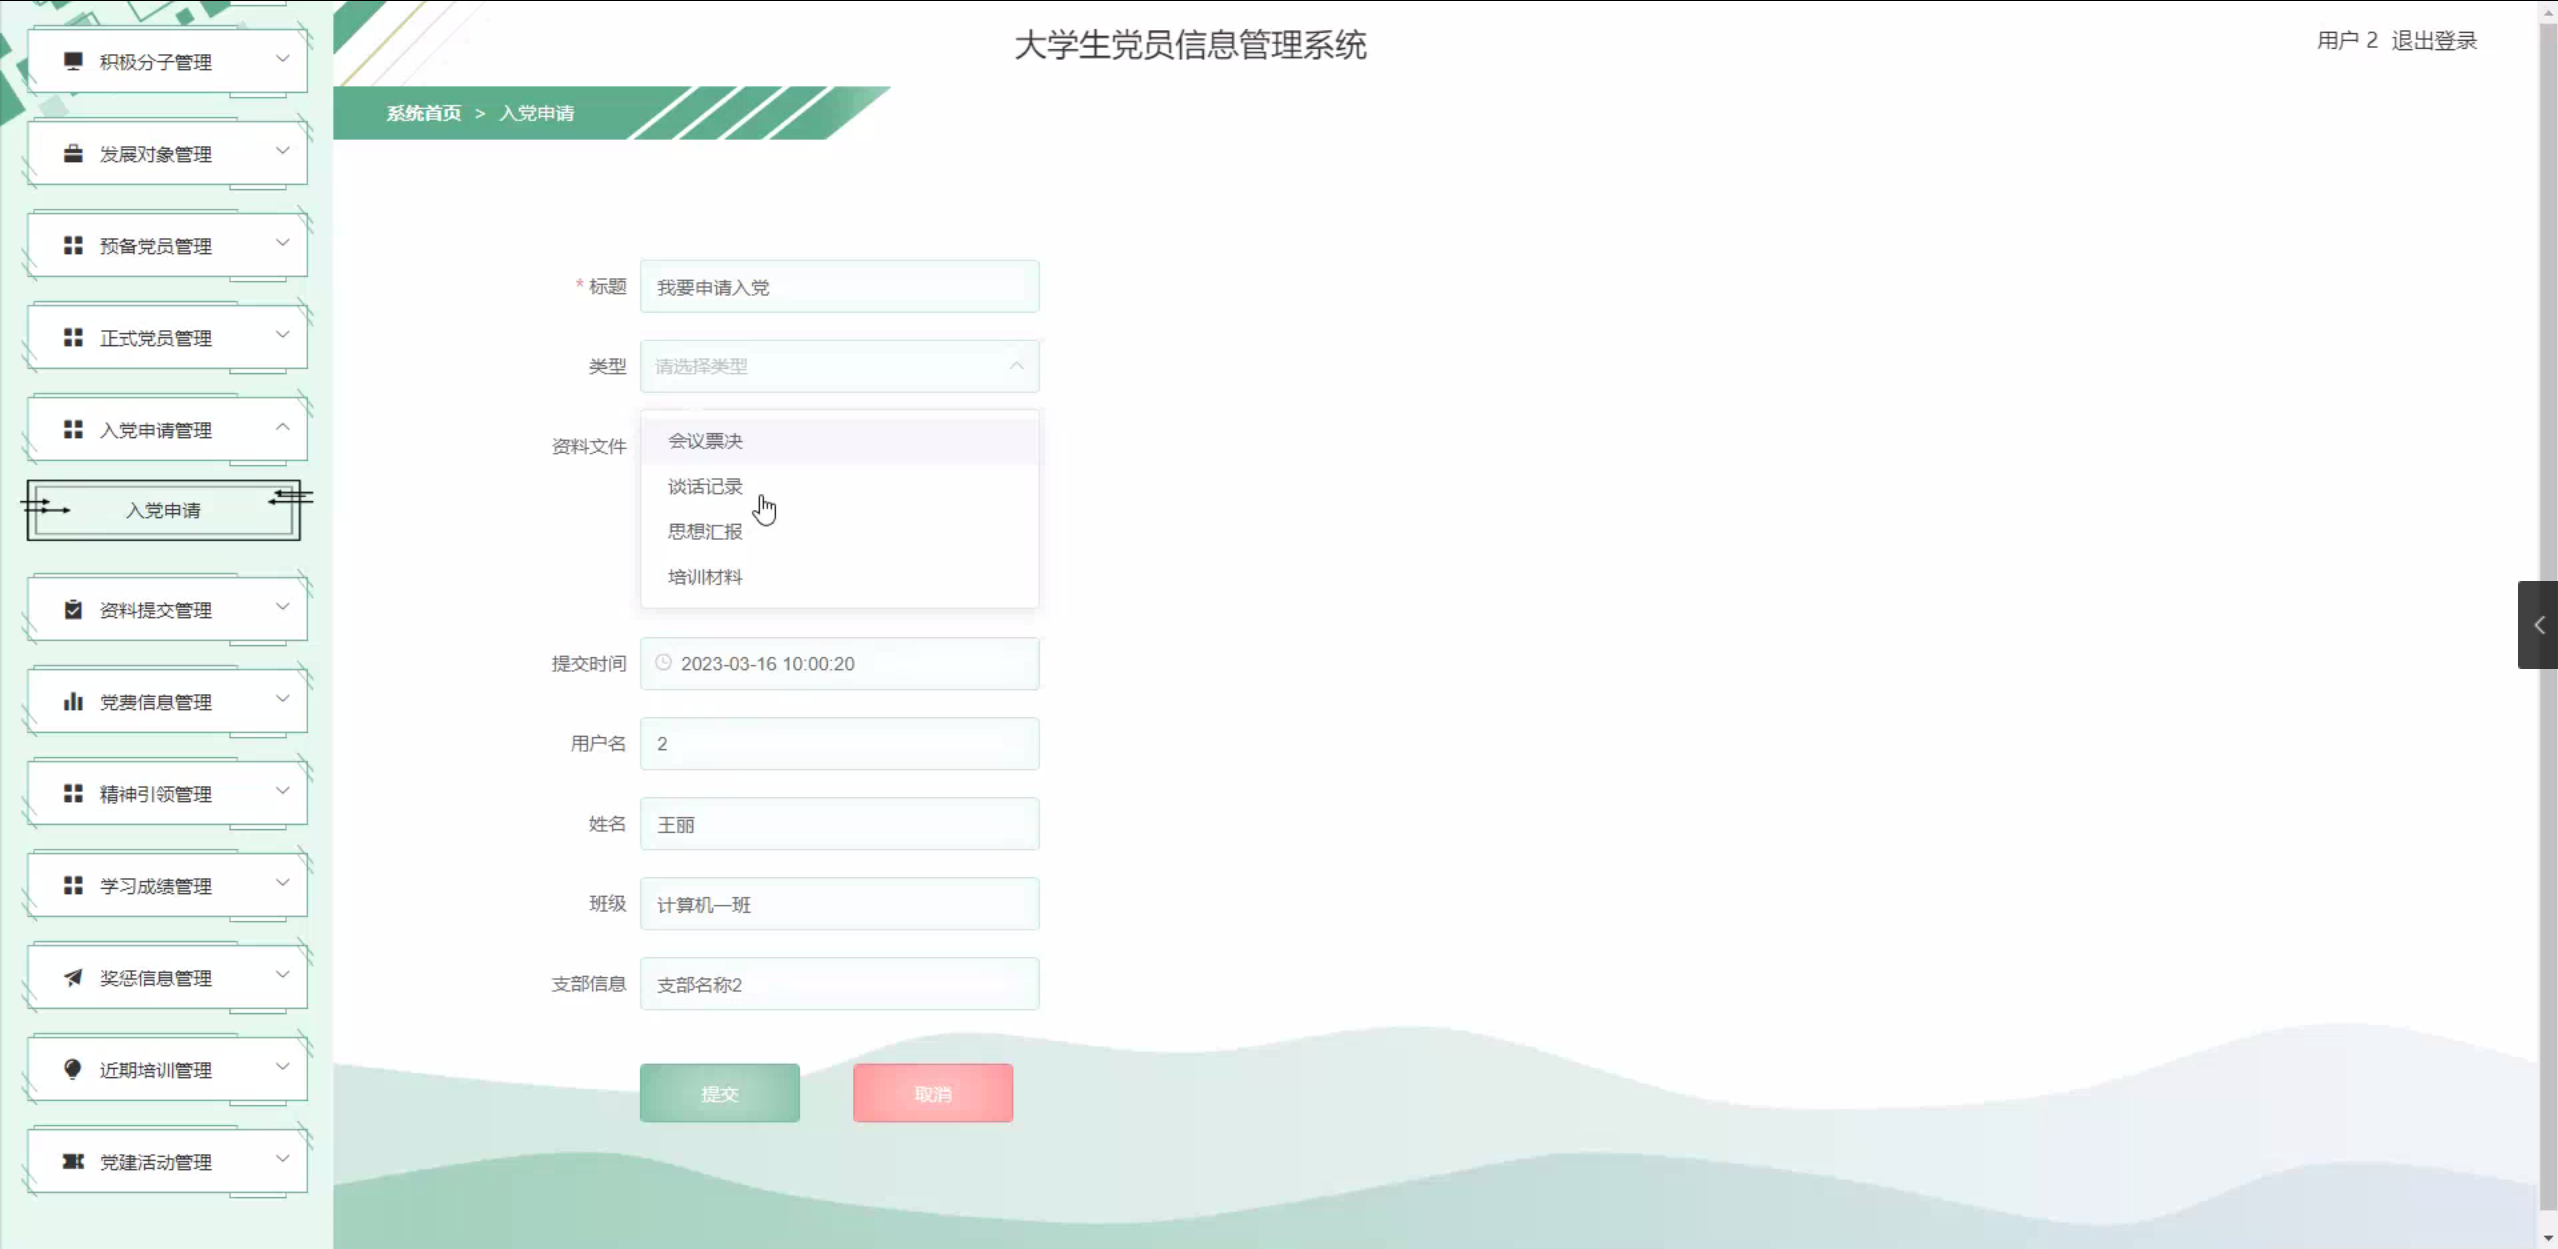Click the ticket icon beside 党建活动管理

[73, 1161]
